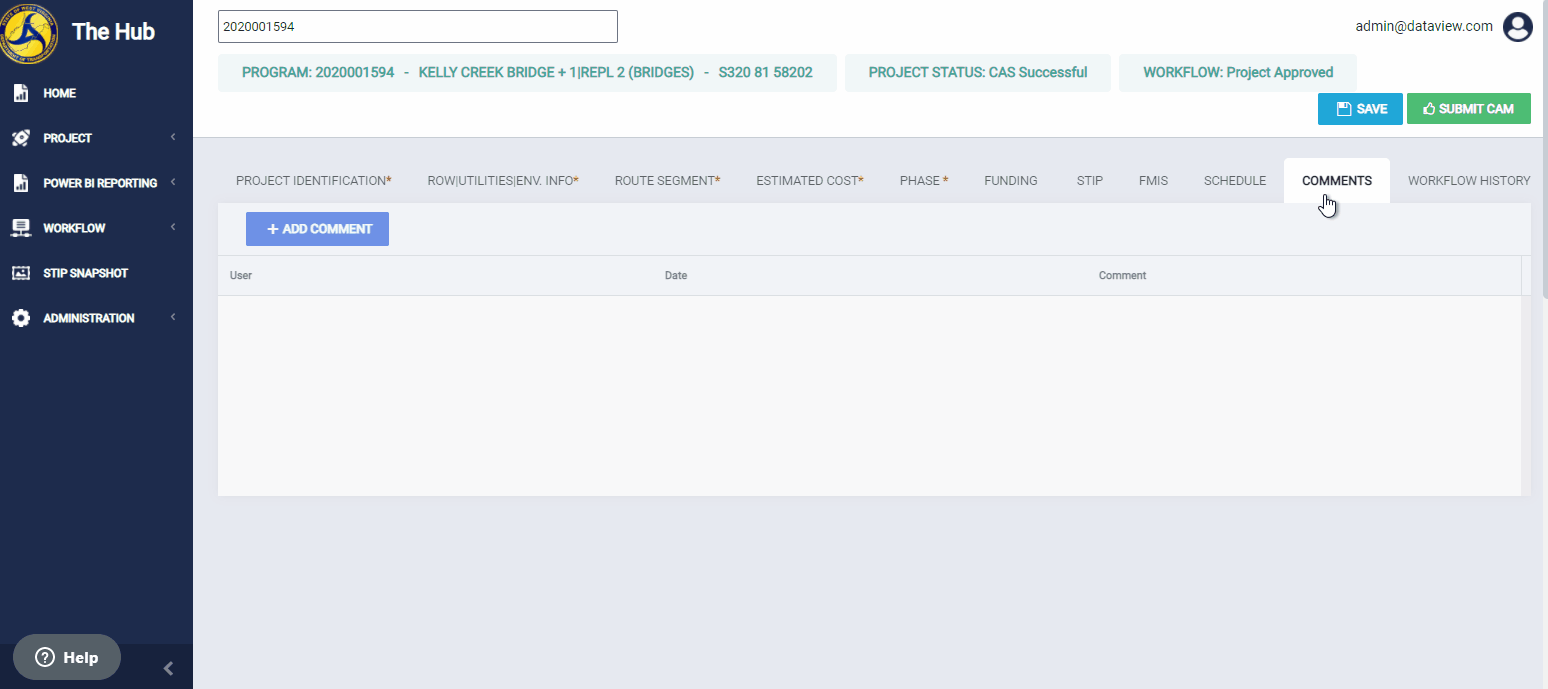Open the Phase tab
The height and width of the screenshot is (689, 1548).
point(924,181)
